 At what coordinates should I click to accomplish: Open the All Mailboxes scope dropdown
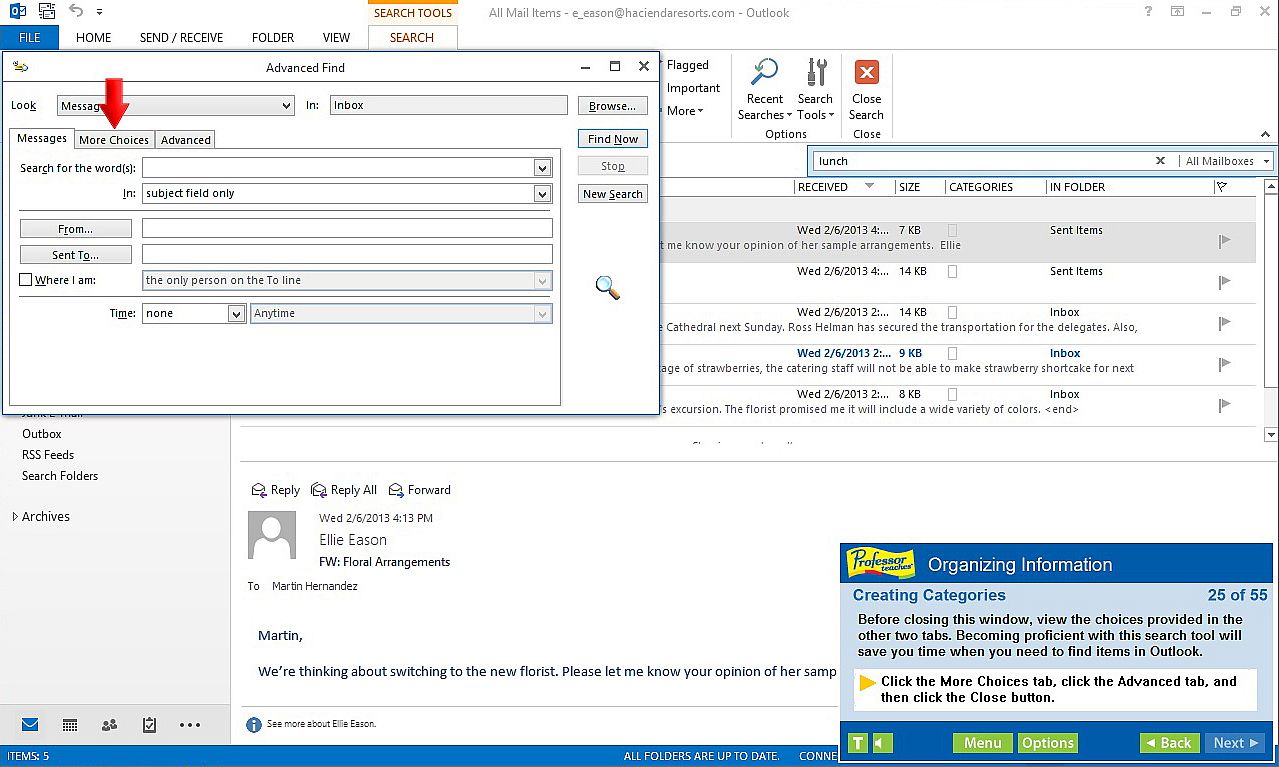tap(1226, 161)
